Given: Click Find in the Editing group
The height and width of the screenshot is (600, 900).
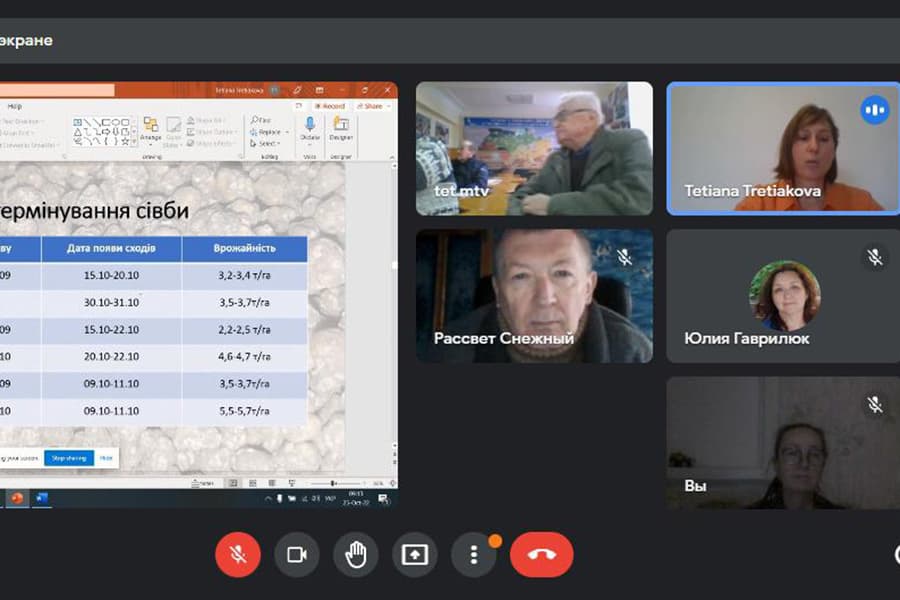Looking at the screenshot, I should click(261, 120).
